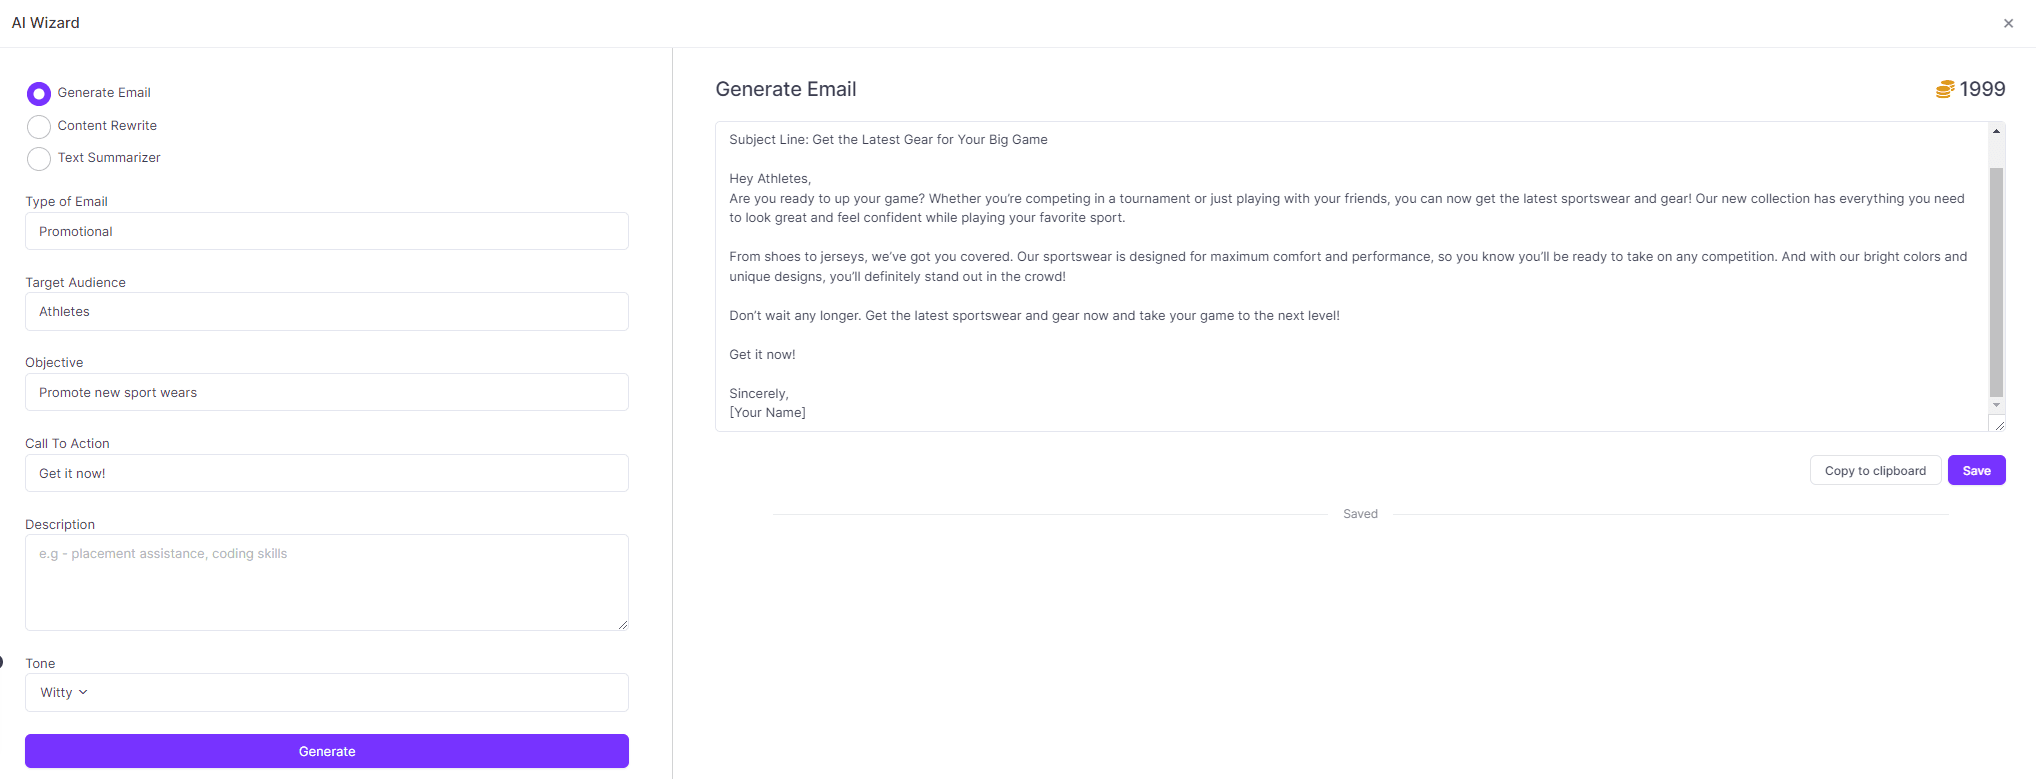Select the Generate Email option

pyautogui.click(x=39, y=93)
